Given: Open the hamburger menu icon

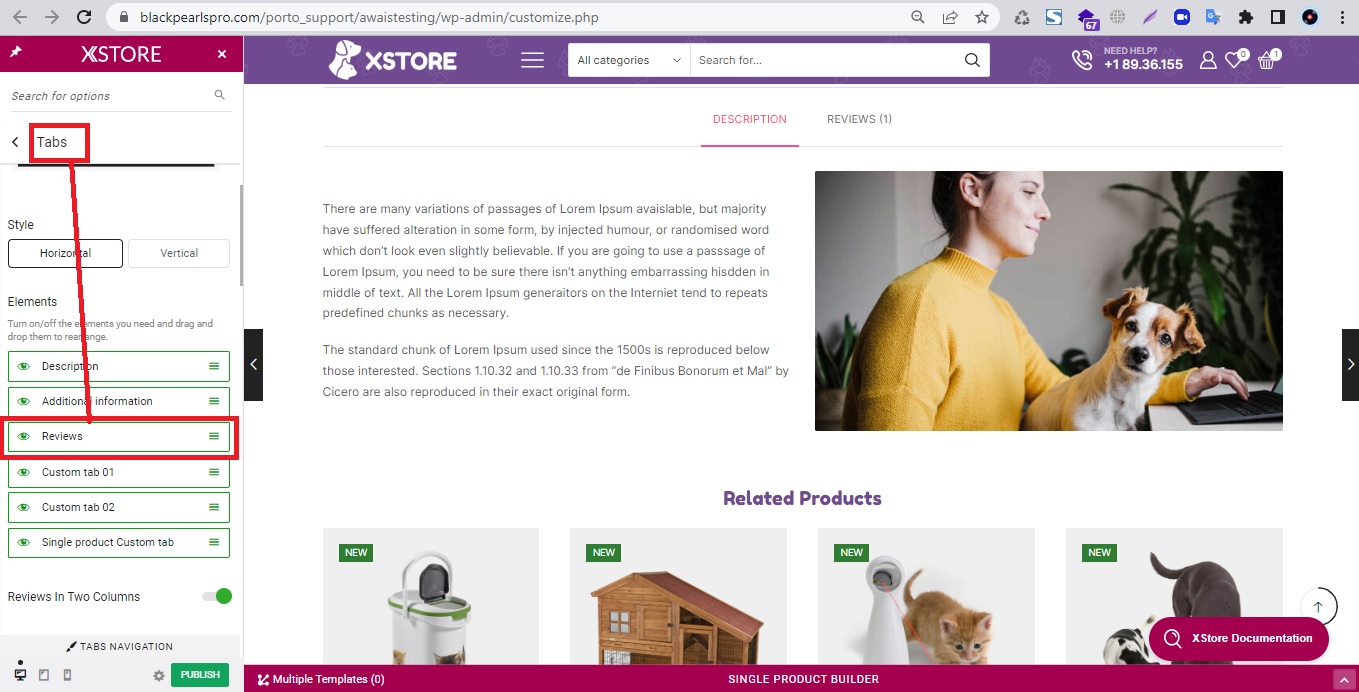Looking at the screenshot, I should click(x=533, y=61).
